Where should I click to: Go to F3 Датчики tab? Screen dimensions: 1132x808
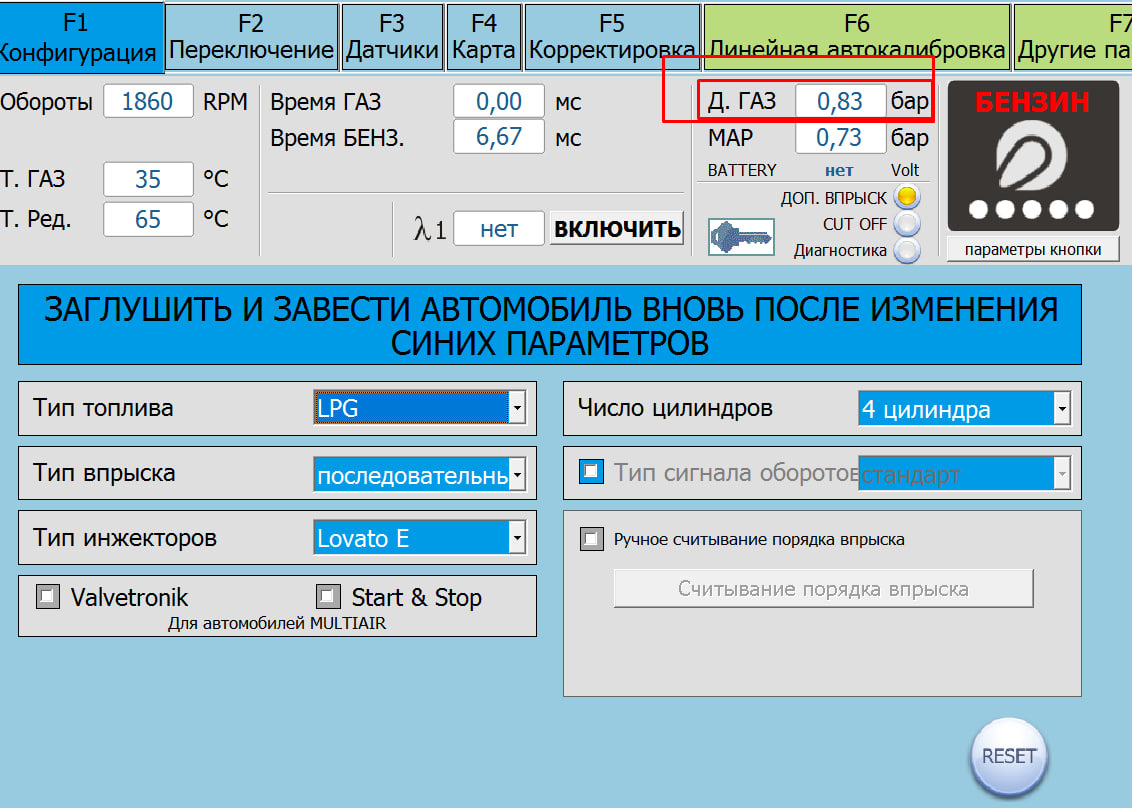392,38
